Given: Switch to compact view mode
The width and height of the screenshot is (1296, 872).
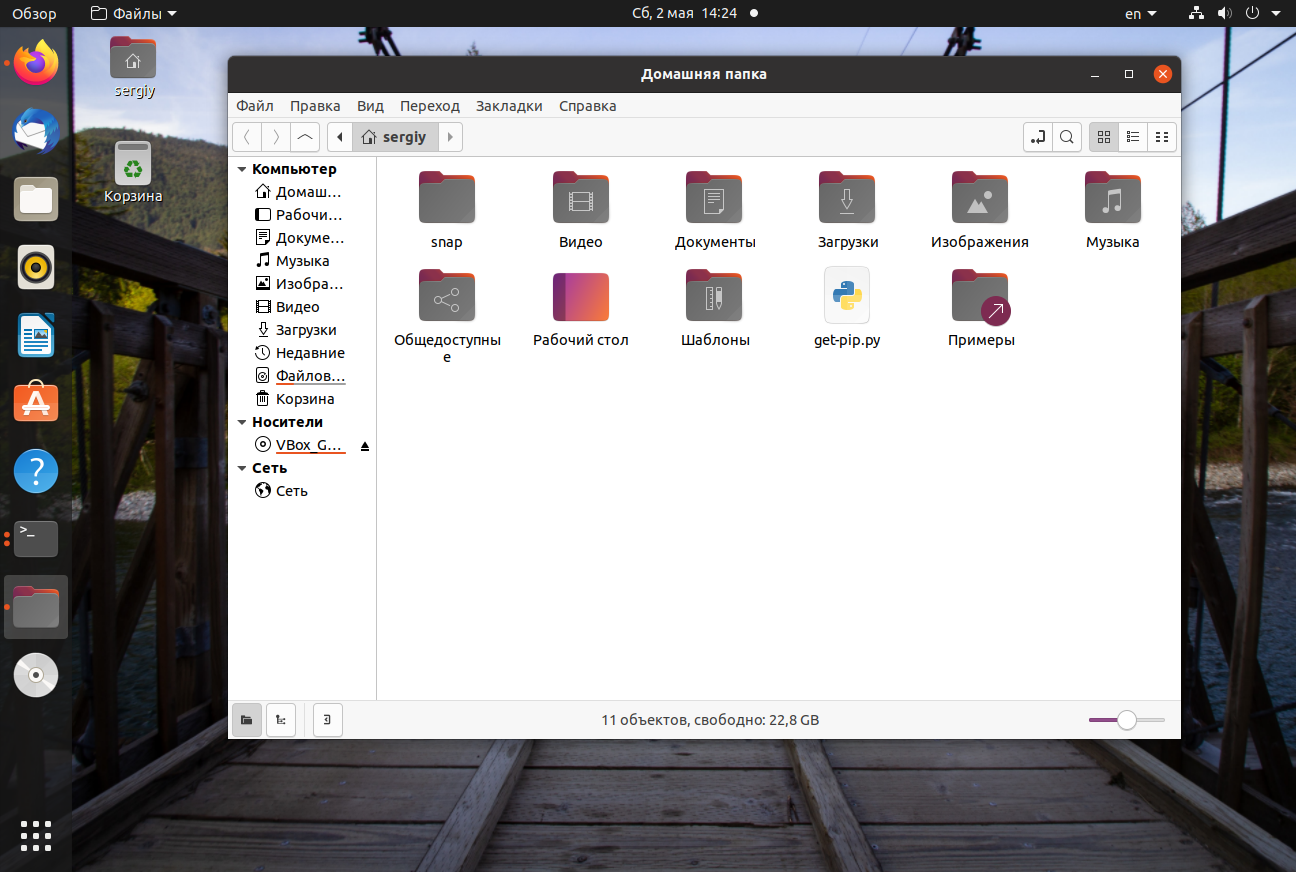Looking at the screenshot, I should (1162, 137).
